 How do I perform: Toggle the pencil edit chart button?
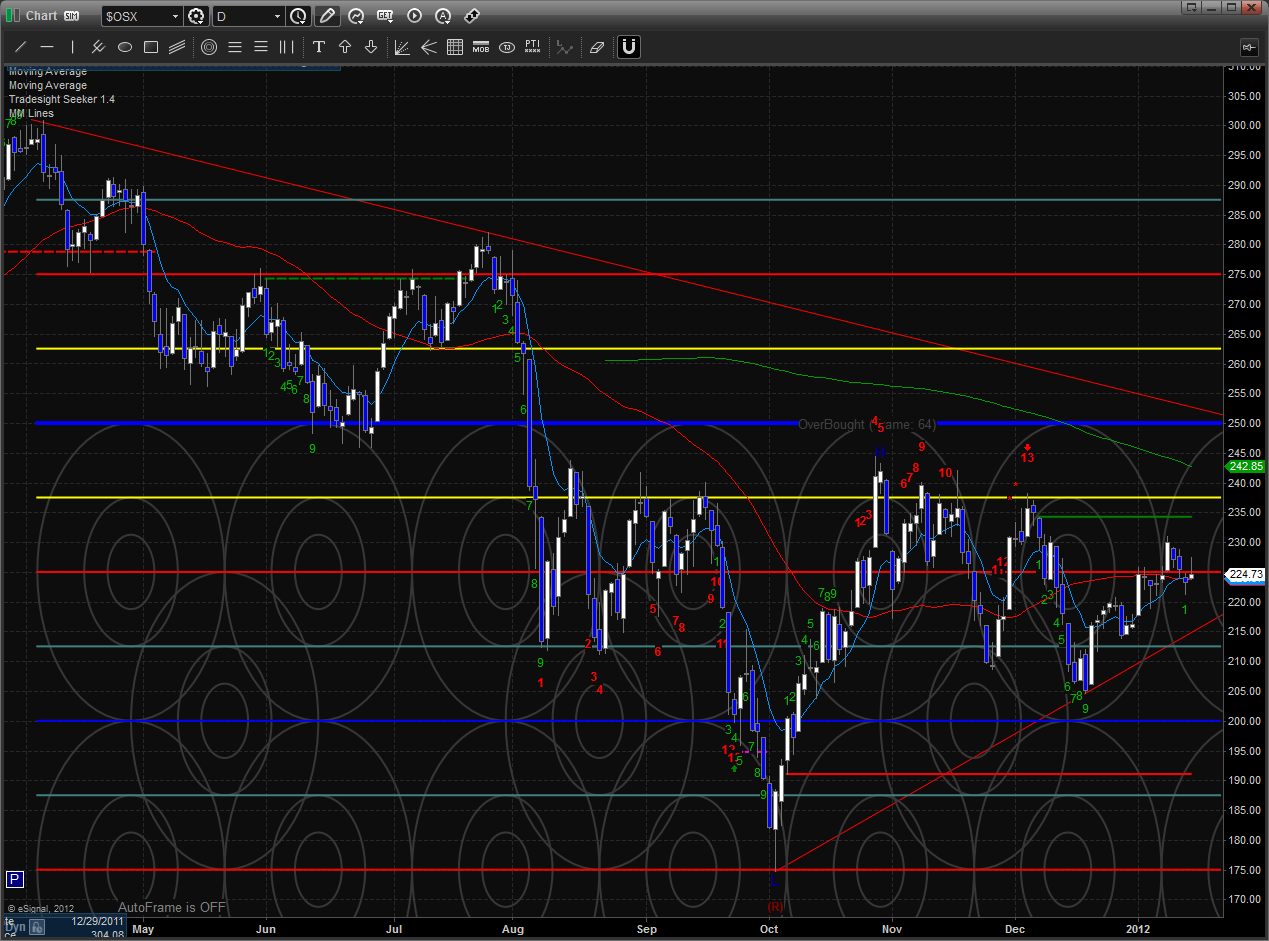coord(327,16)
